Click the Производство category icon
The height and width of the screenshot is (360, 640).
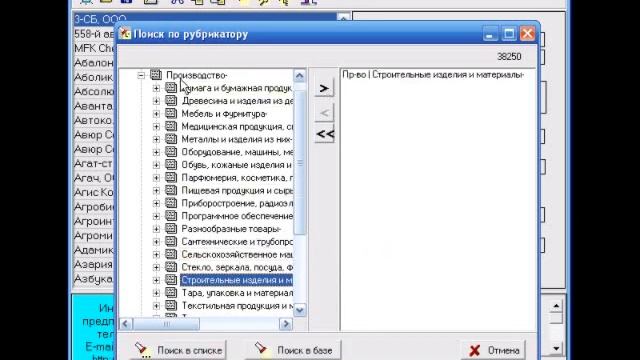point(156,75)
